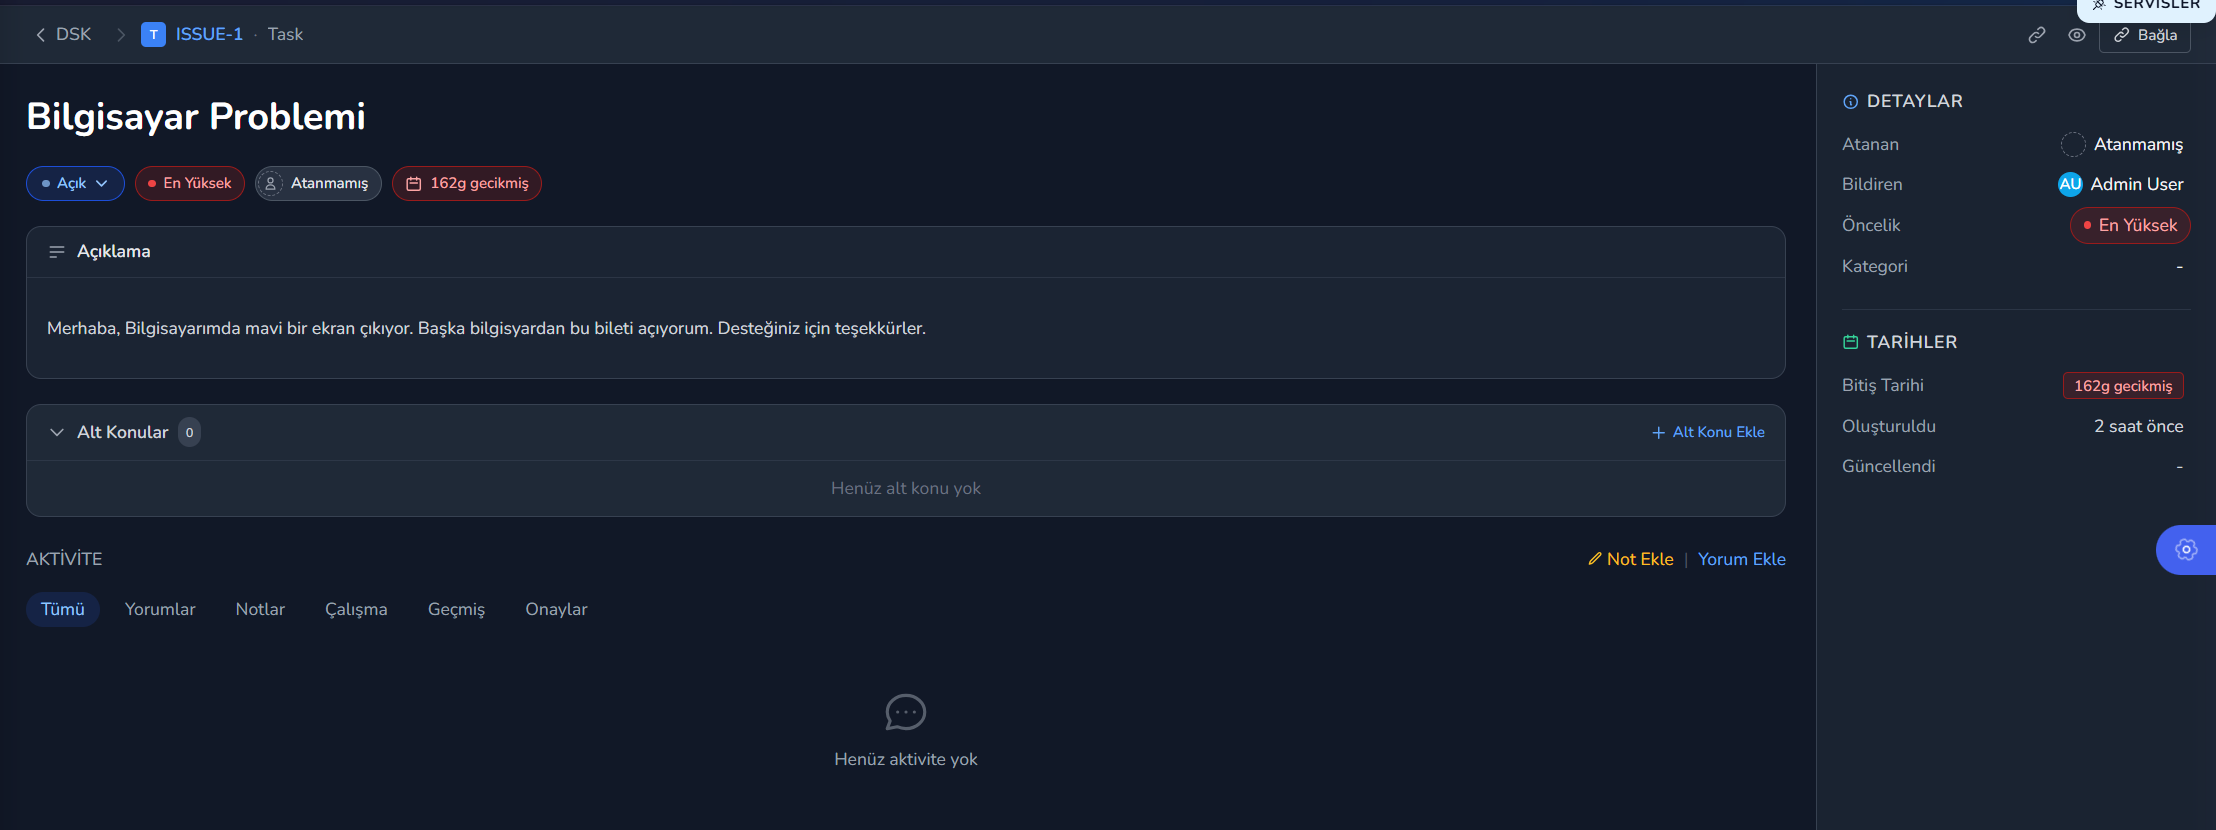Click the Bitiş Tarihi 162g gecikmiş value
The image size is (2216, 830).
click(x=2123, y=386)
